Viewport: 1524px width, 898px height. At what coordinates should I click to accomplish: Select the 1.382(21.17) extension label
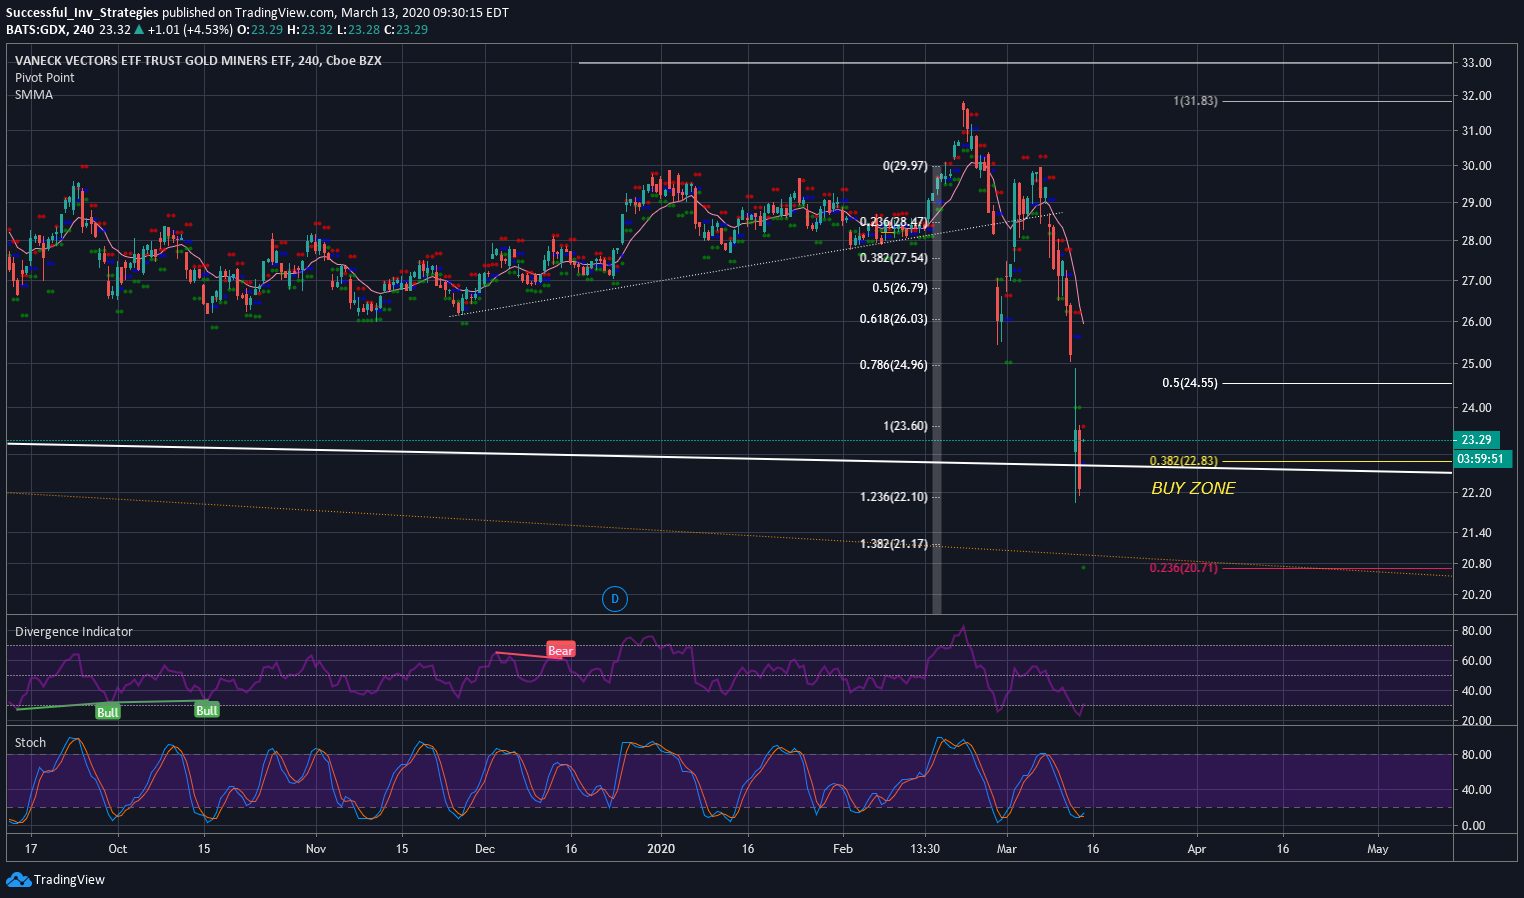coord(894,544)
